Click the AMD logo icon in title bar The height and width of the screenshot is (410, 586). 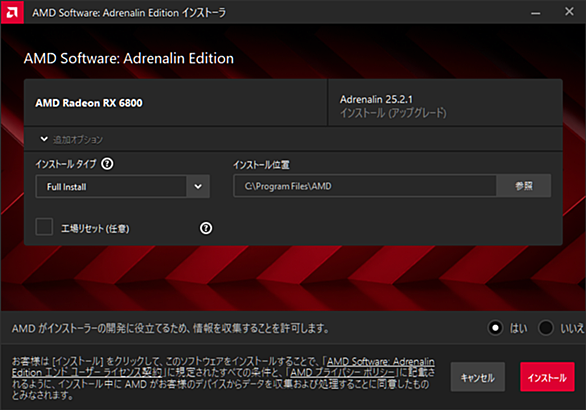pos(12,12)
